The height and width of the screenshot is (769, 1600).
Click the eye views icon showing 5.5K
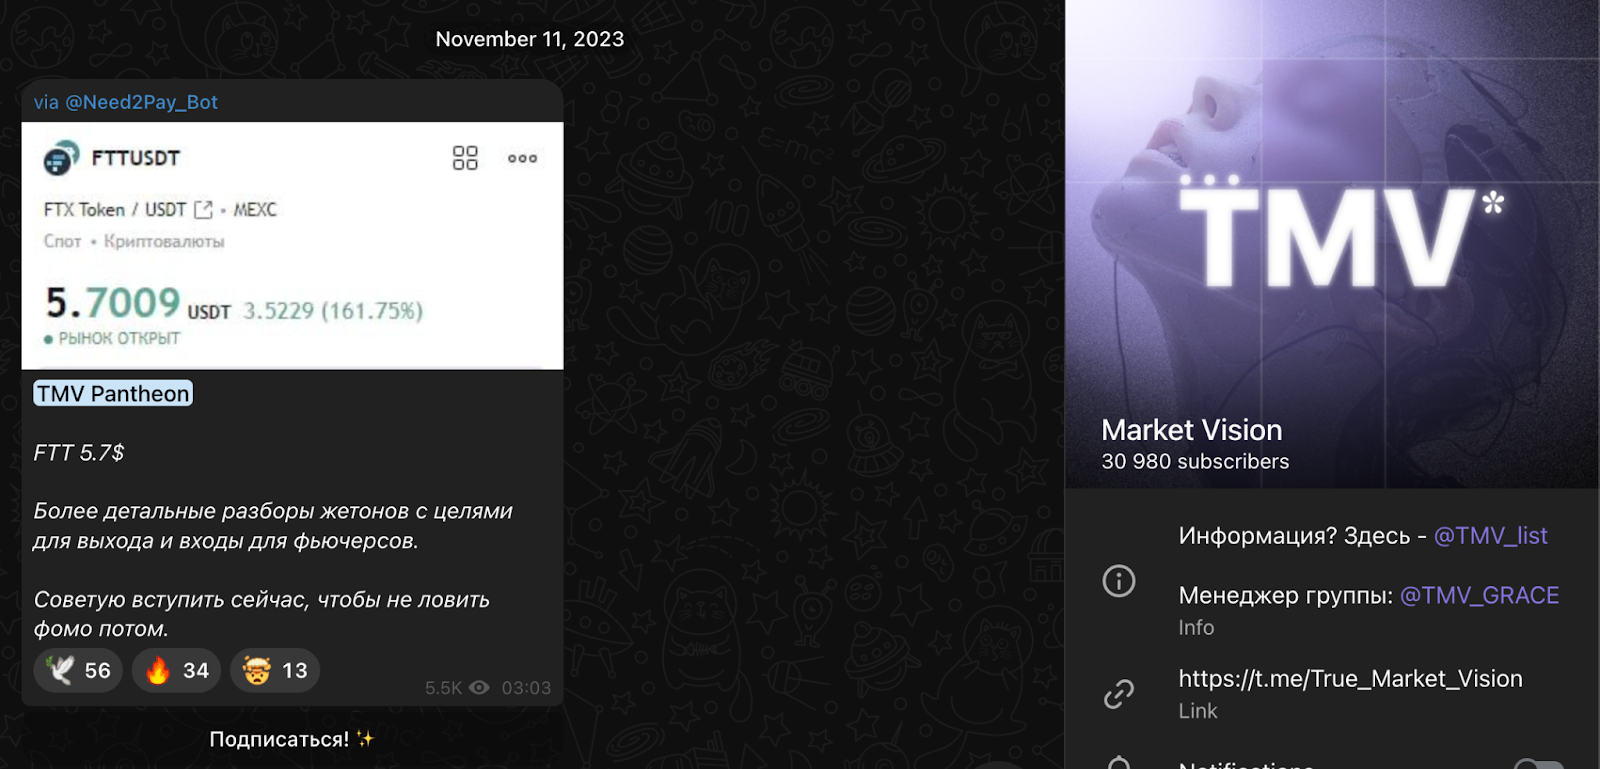click(x=480, y=688)
